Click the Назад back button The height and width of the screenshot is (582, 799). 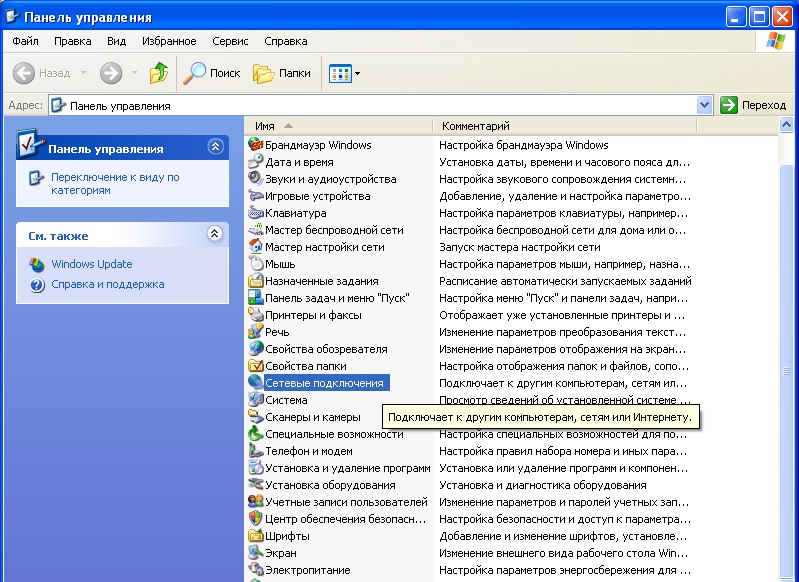41,73
